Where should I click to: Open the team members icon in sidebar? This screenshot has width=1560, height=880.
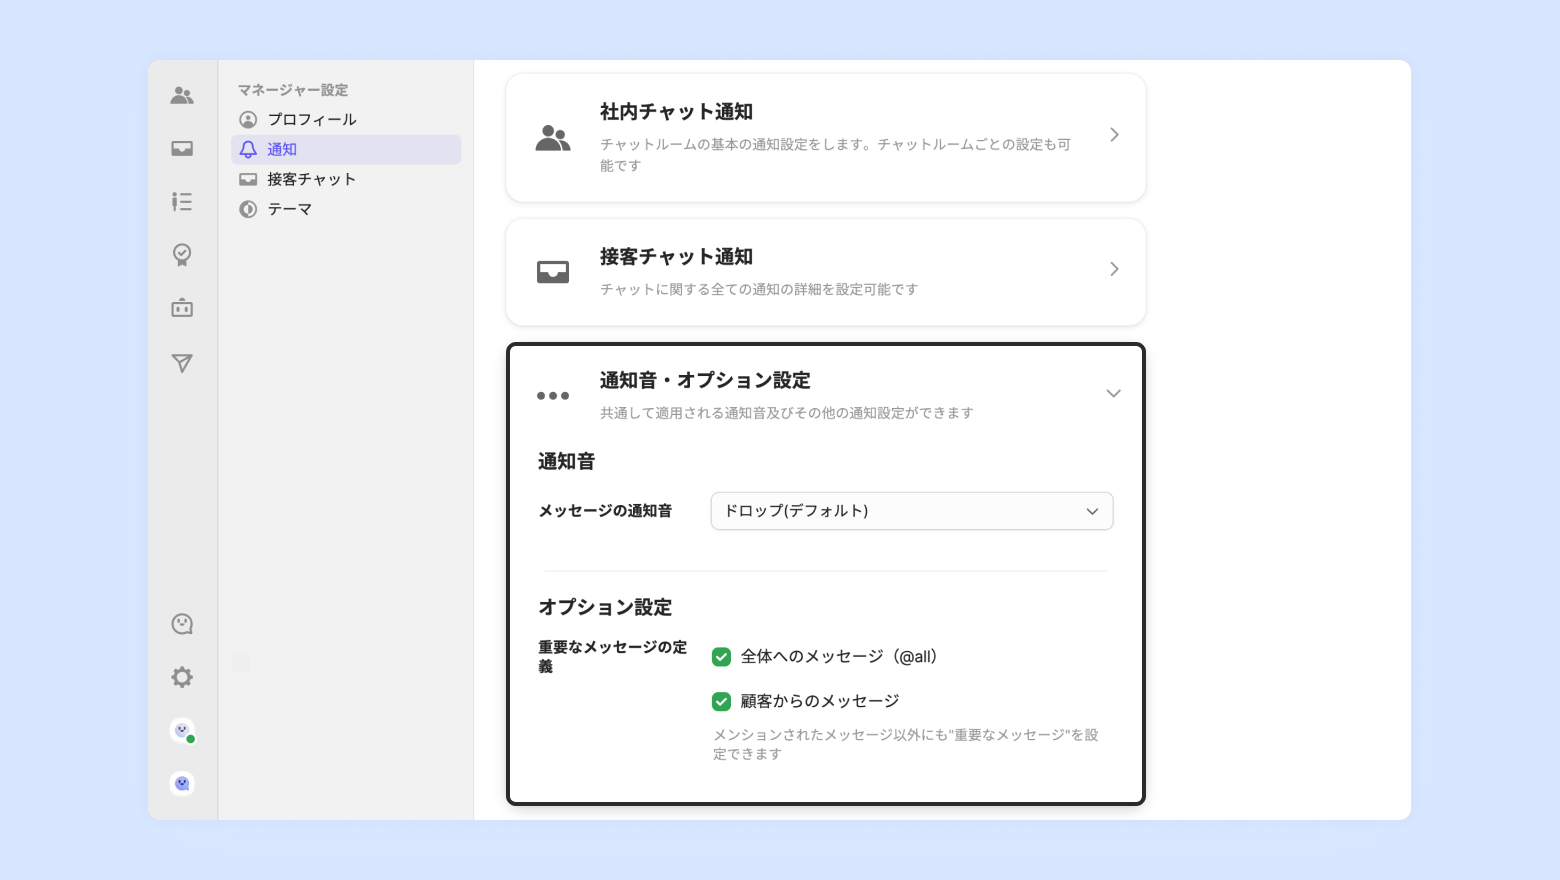click(182, 96)
